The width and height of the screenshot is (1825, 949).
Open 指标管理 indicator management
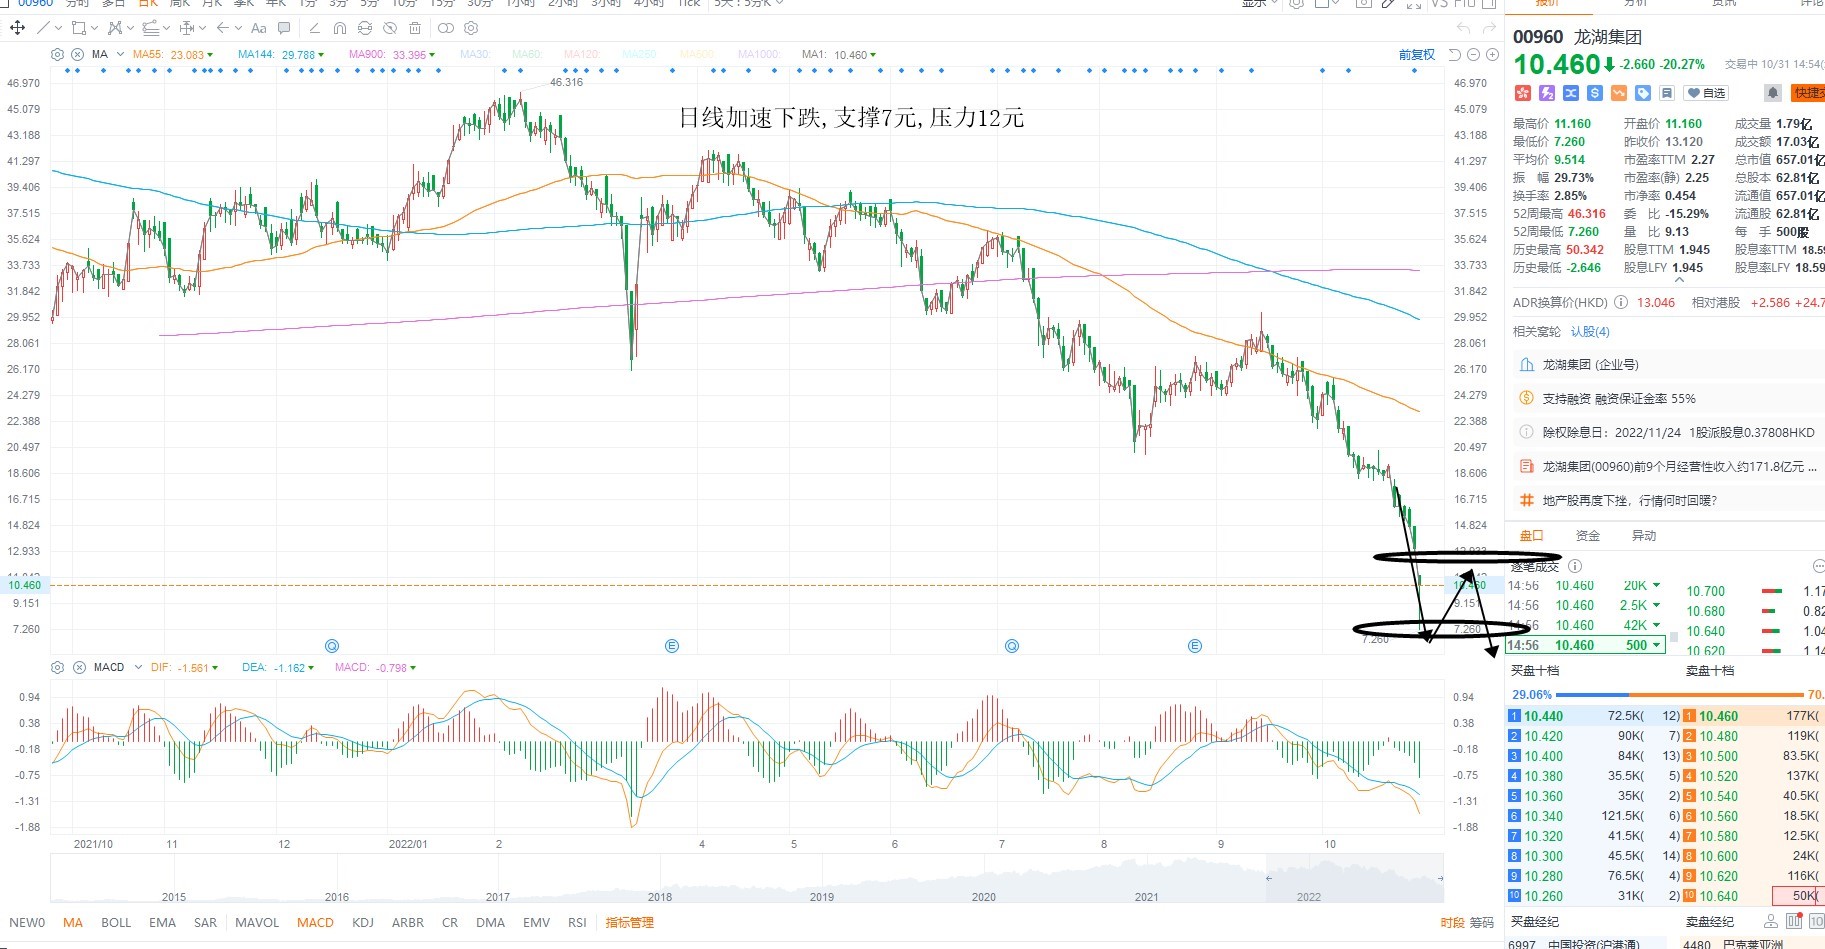pos(629,923)
